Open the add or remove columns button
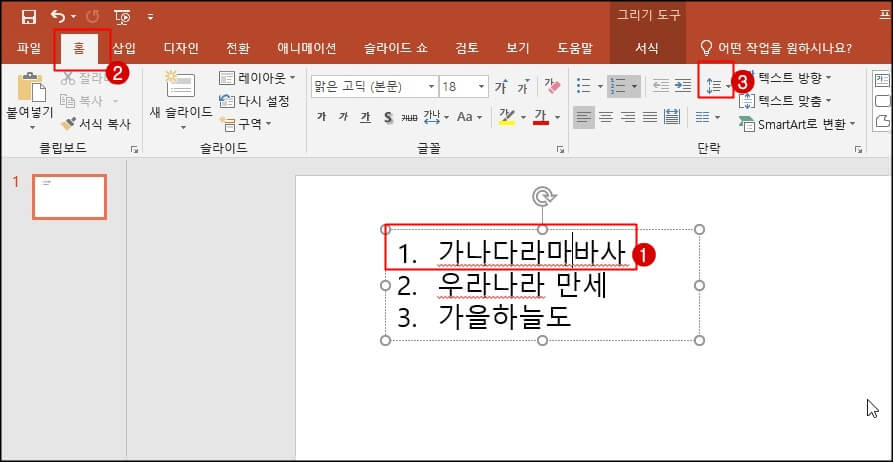The image size is (893, 462). [x=707, y=117]
